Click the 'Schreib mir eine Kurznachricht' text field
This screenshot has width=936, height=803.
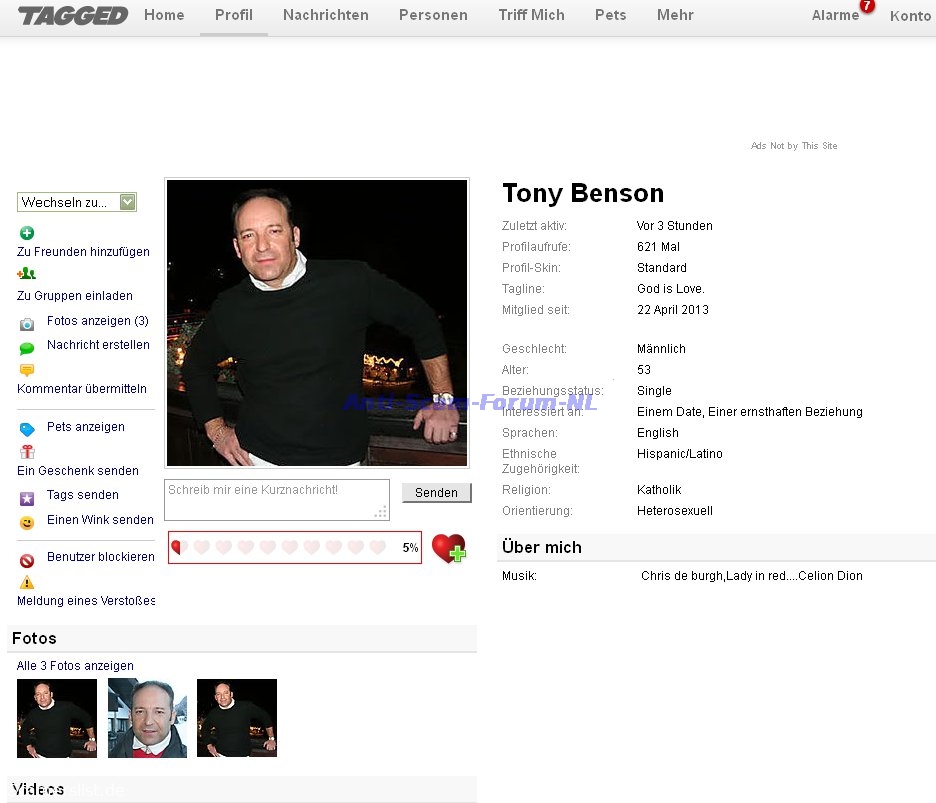click(277, 500)
